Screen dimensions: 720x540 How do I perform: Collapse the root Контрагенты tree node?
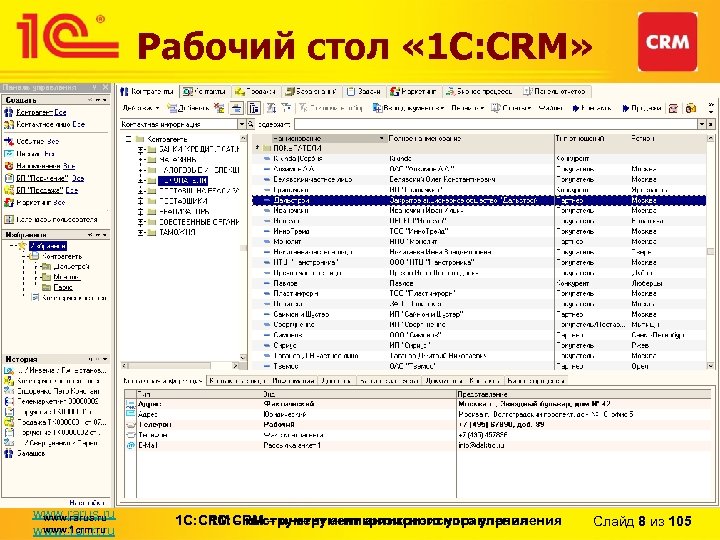128,139
